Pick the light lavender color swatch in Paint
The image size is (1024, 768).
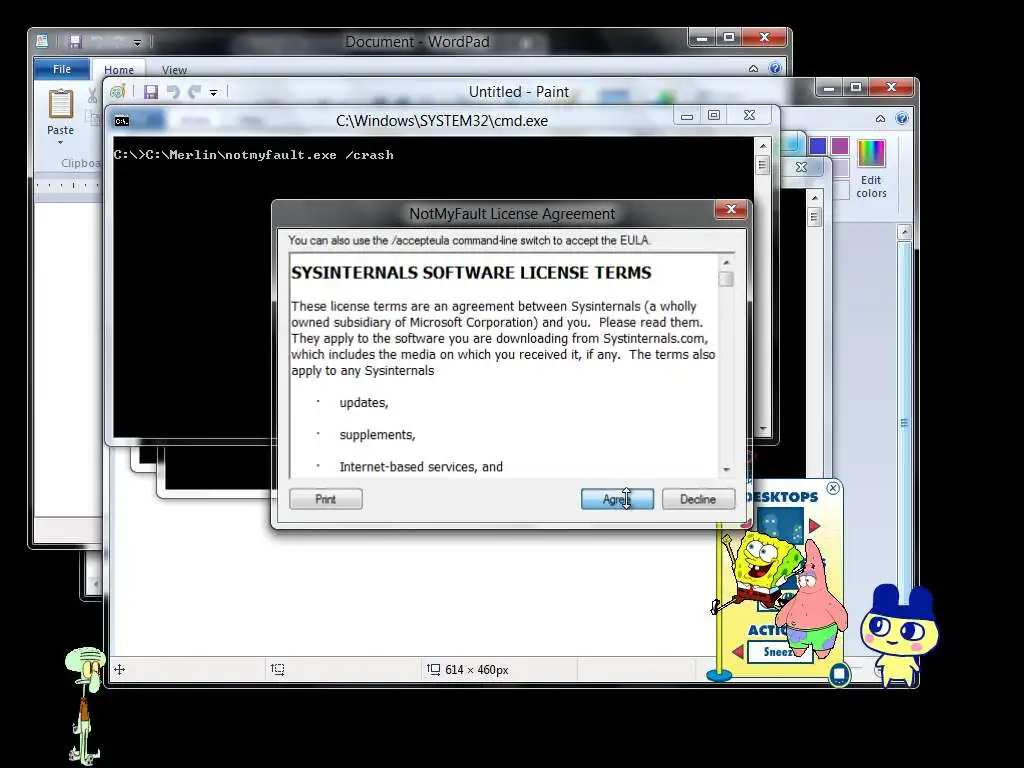[840, 168]
